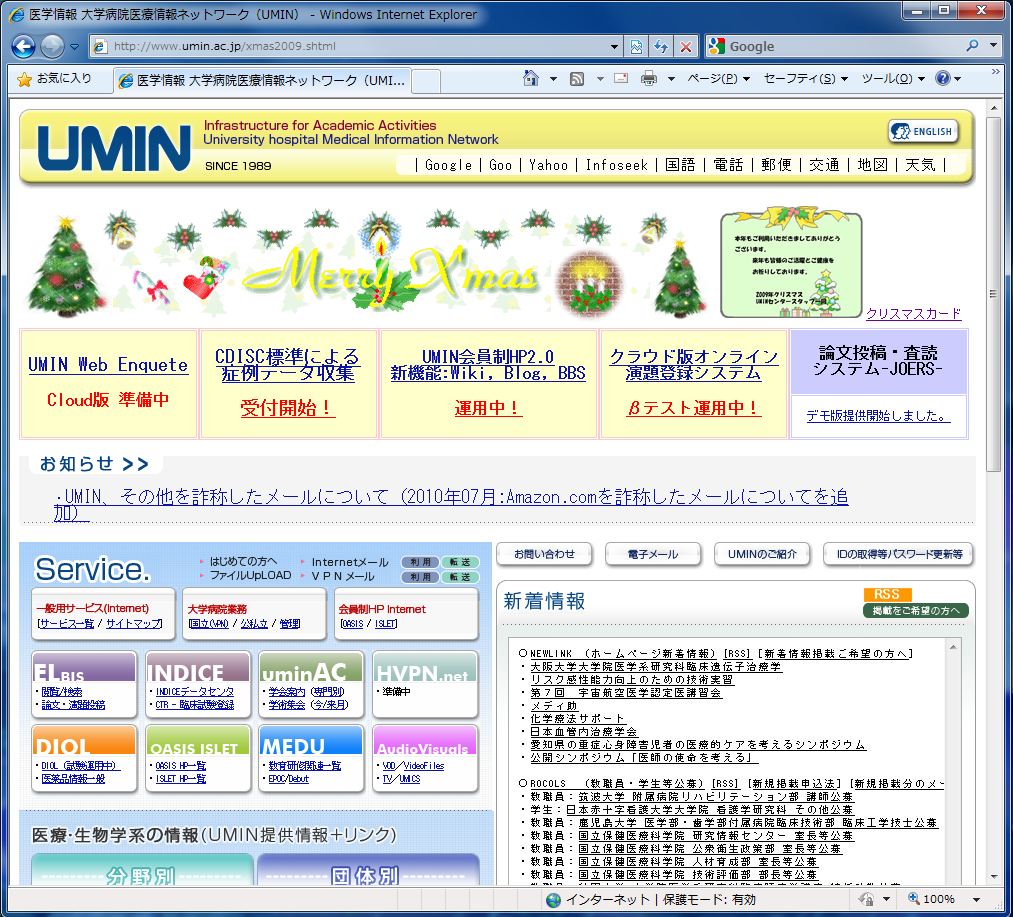Click the UMINのご紹介 button
Image resolution: width=1013 pixels, height=917 pixels.
762,554
